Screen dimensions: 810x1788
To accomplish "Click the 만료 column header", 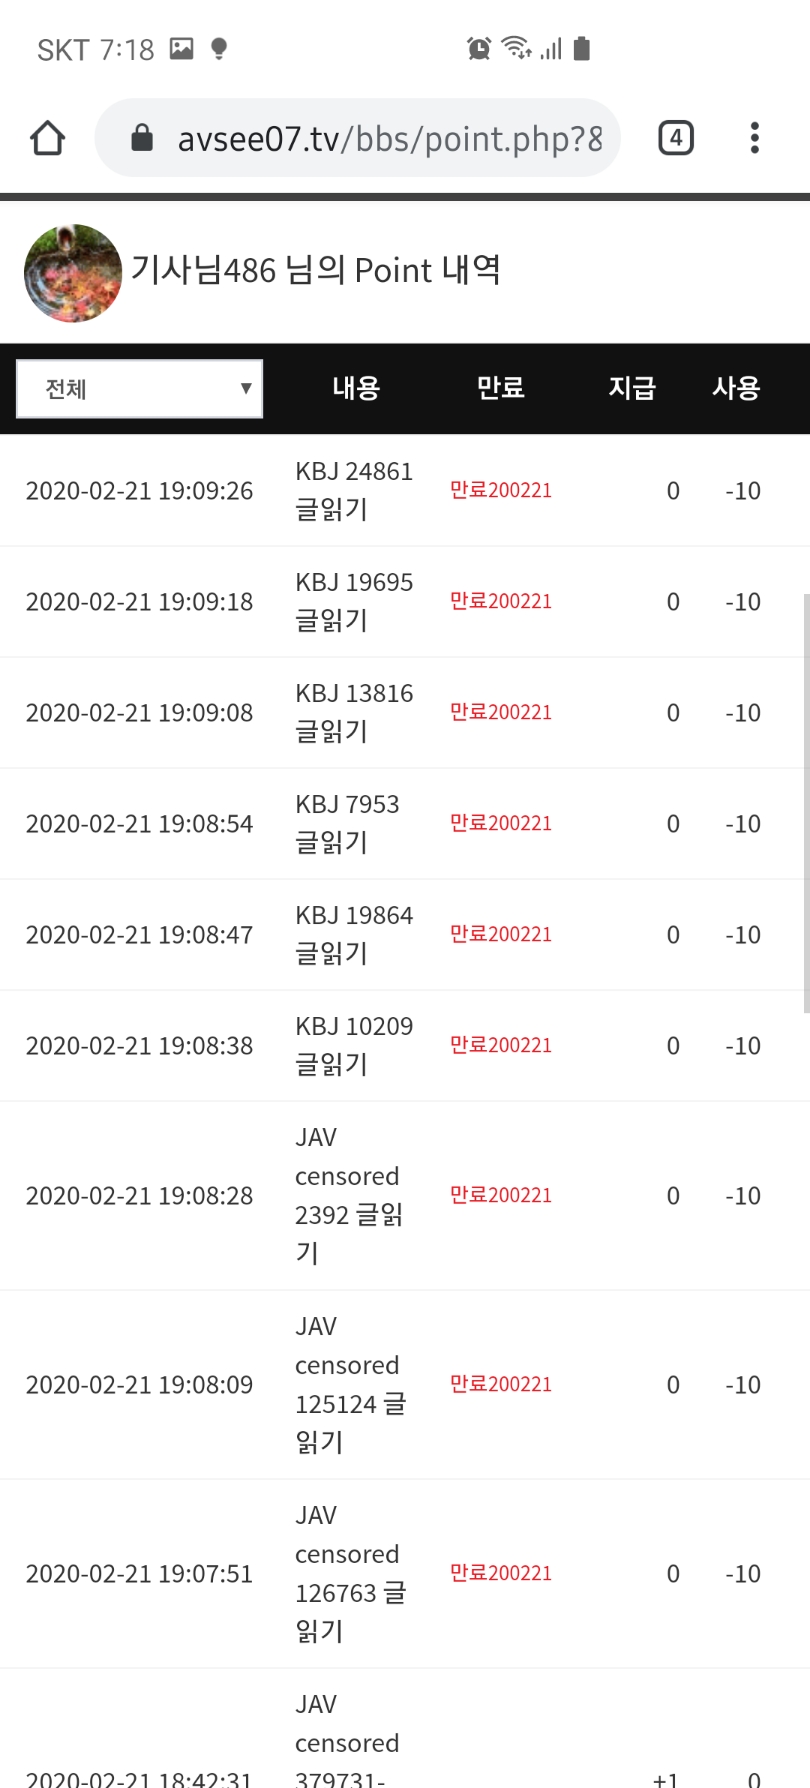I will [501, 388].
